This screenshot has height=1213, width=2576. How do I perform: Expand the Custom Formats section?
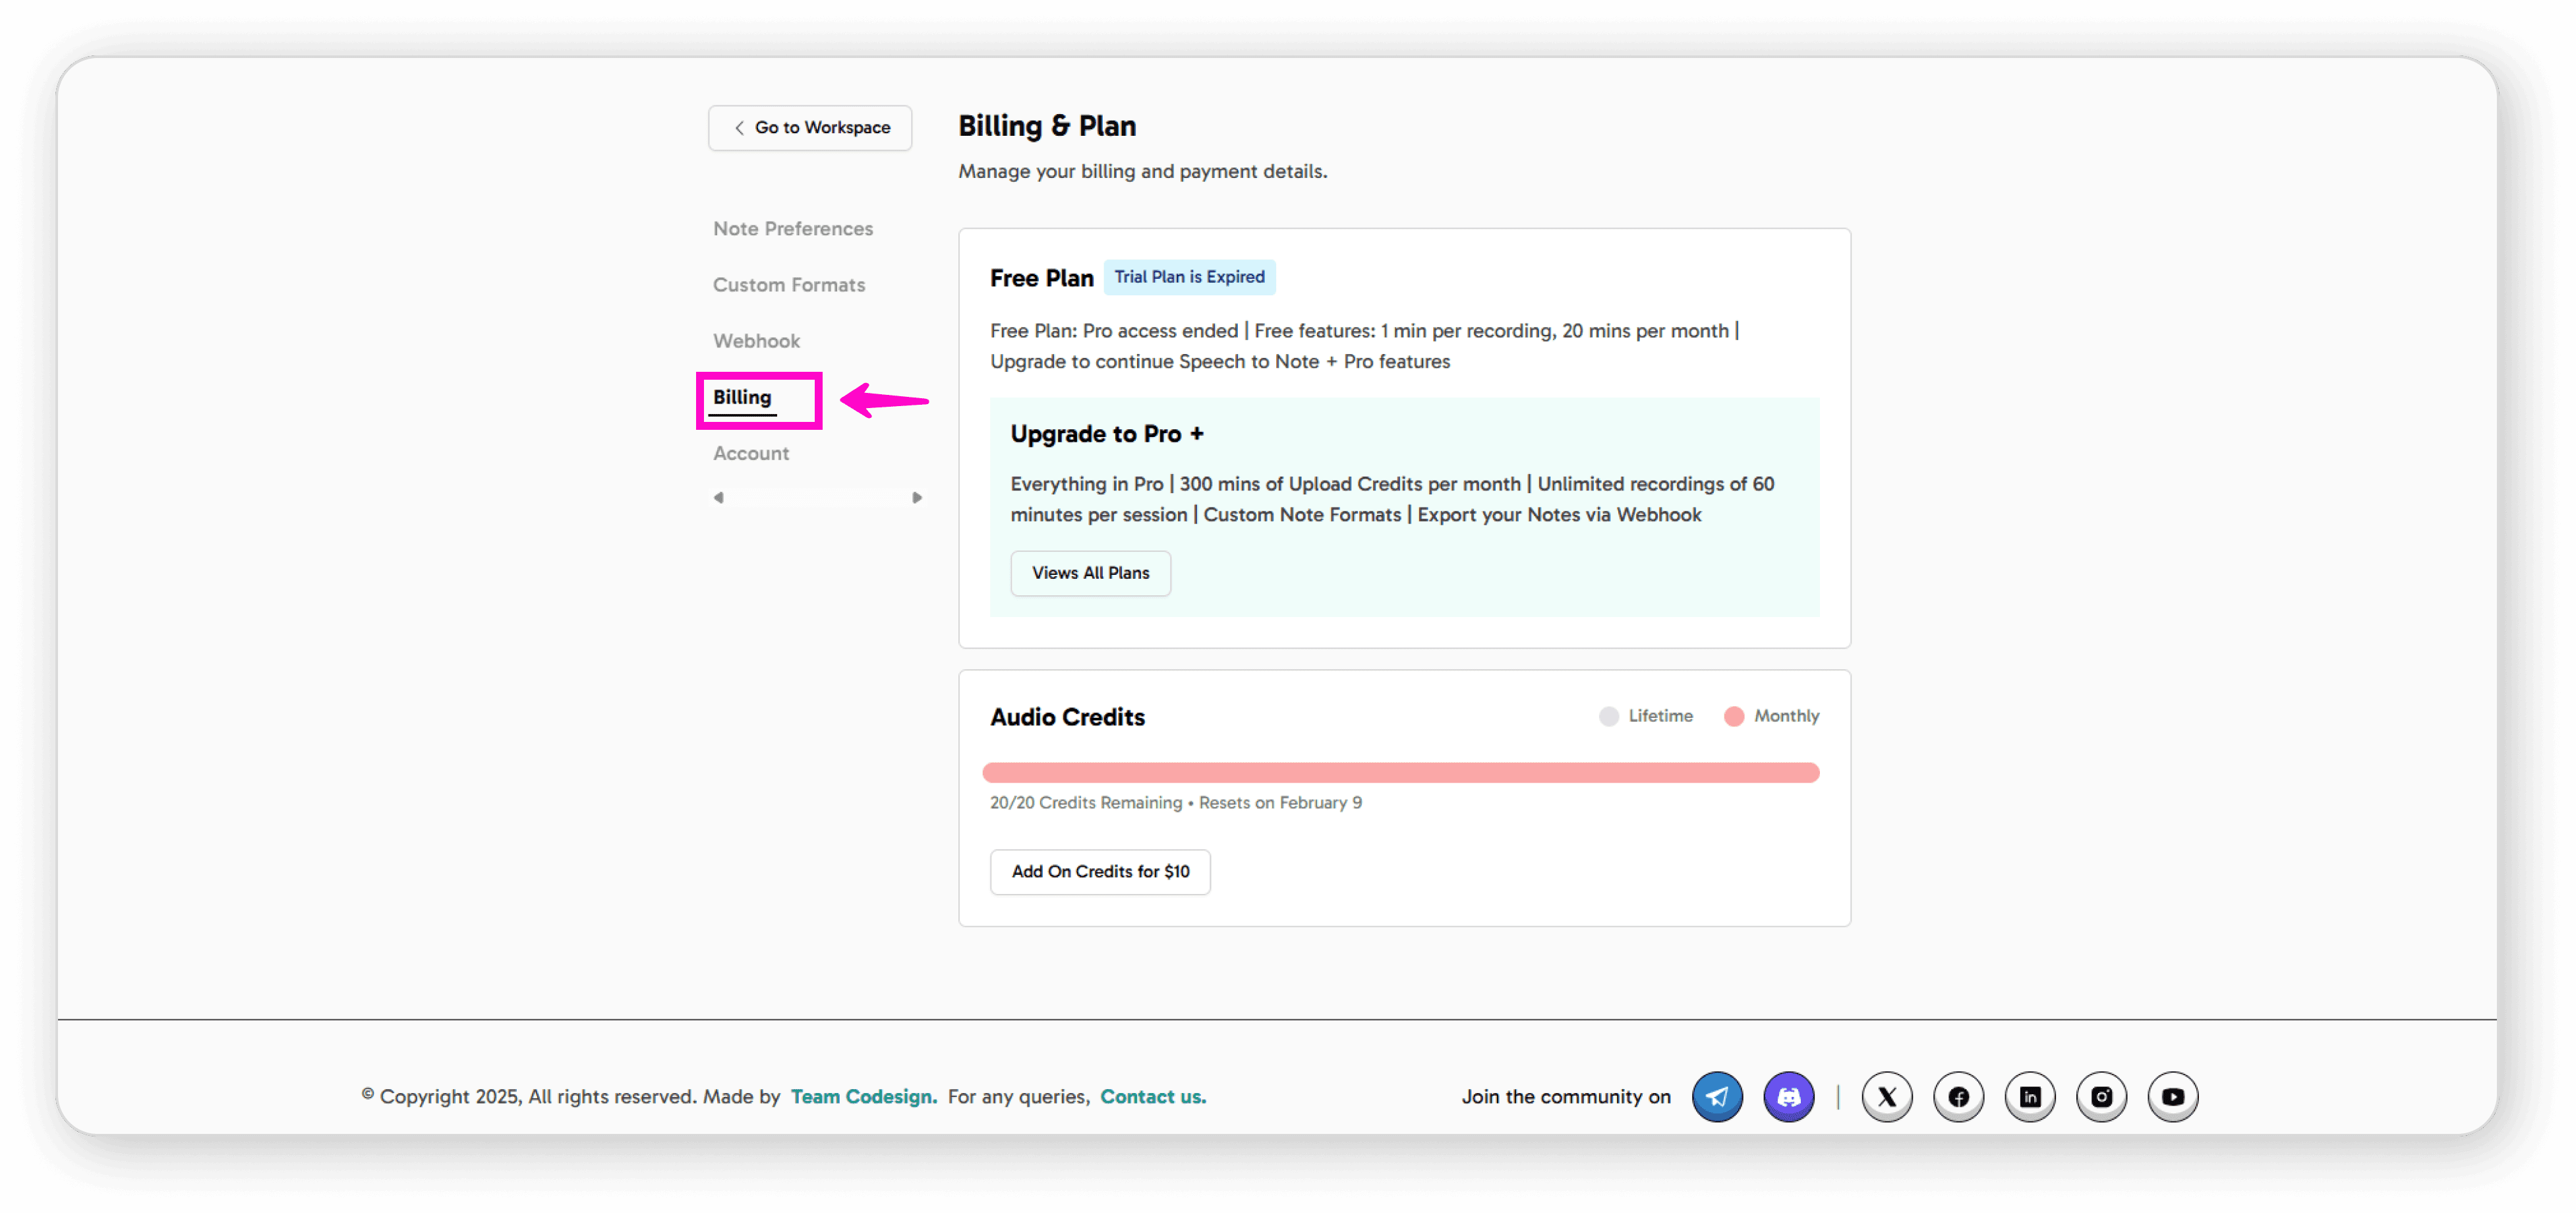click(x=789, y=284)
